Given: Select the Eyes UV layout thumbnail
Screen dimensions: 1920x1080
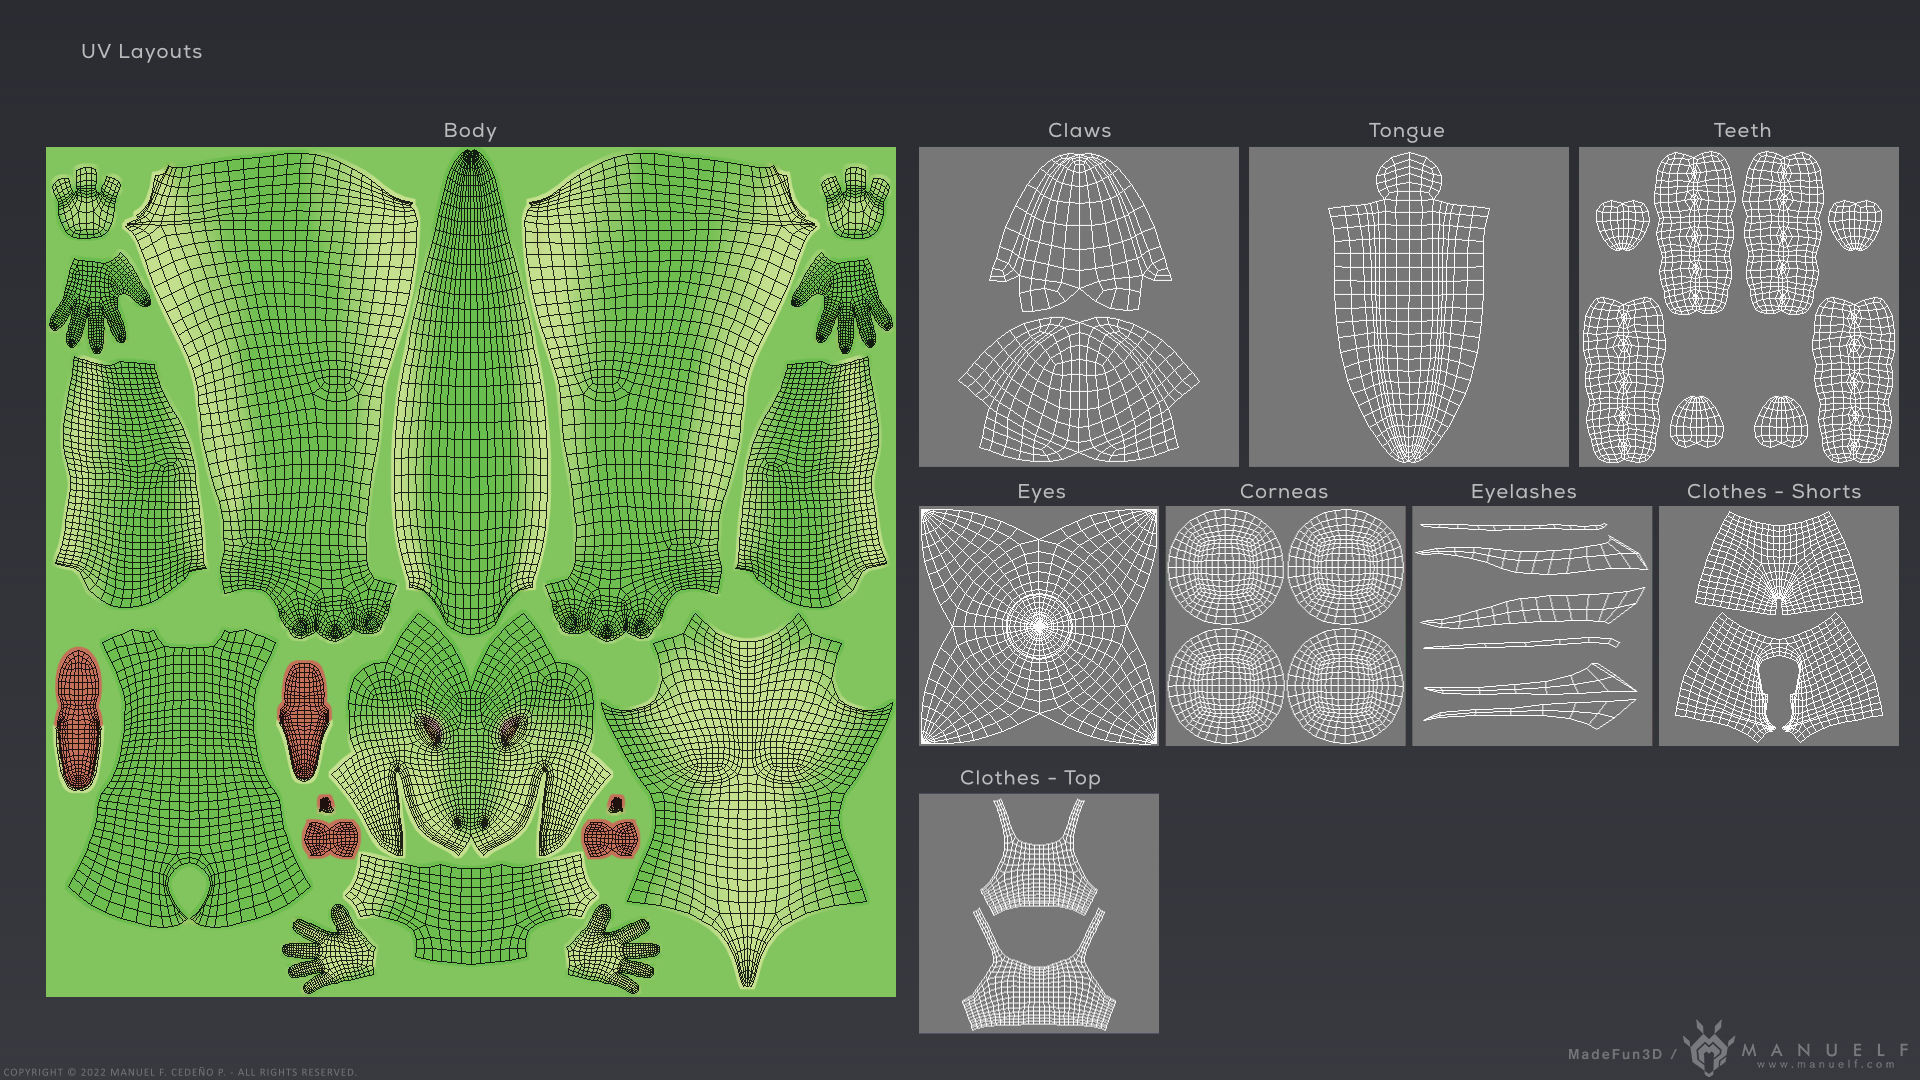Looking at the screenshot, I should click(x=1038, y=626).
